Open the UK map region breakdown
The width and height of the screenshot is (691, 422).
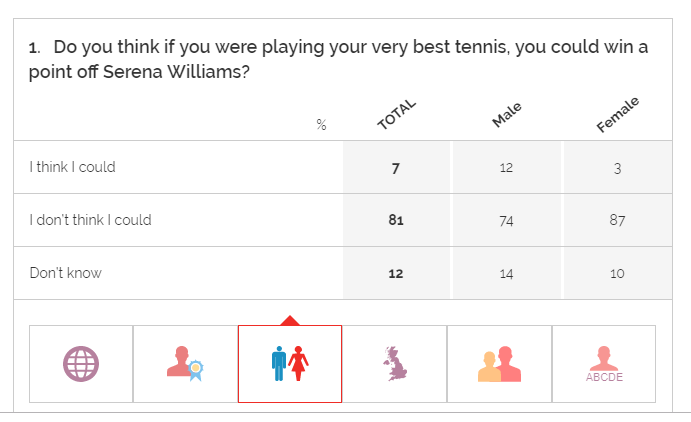[x=395, y=364]
